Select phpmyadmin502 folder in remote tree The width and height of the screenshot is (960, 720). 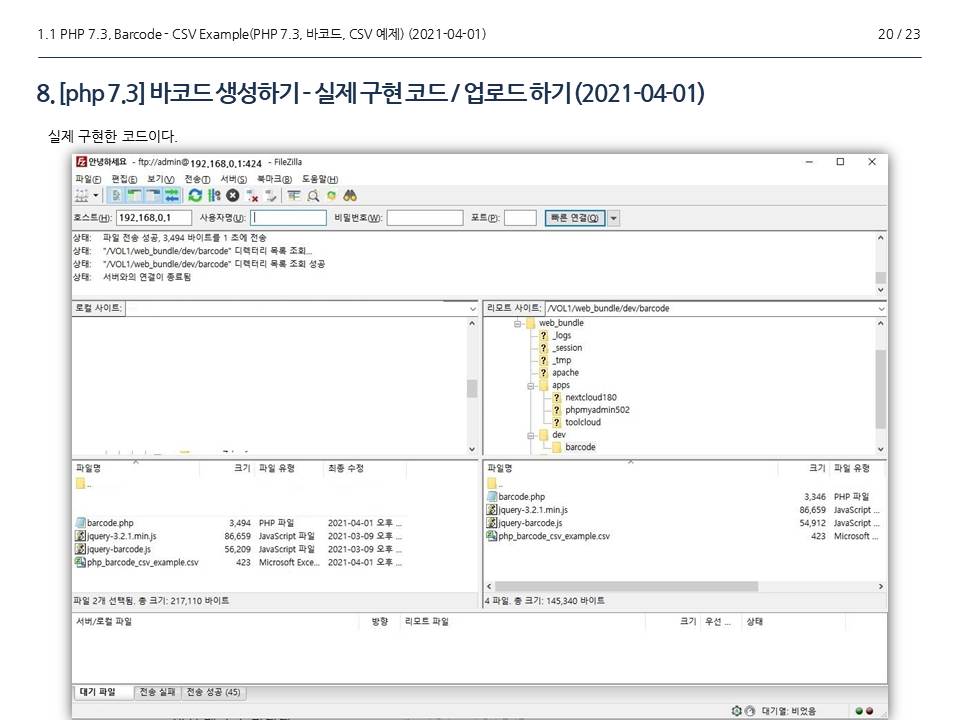[x=597, y=410]
